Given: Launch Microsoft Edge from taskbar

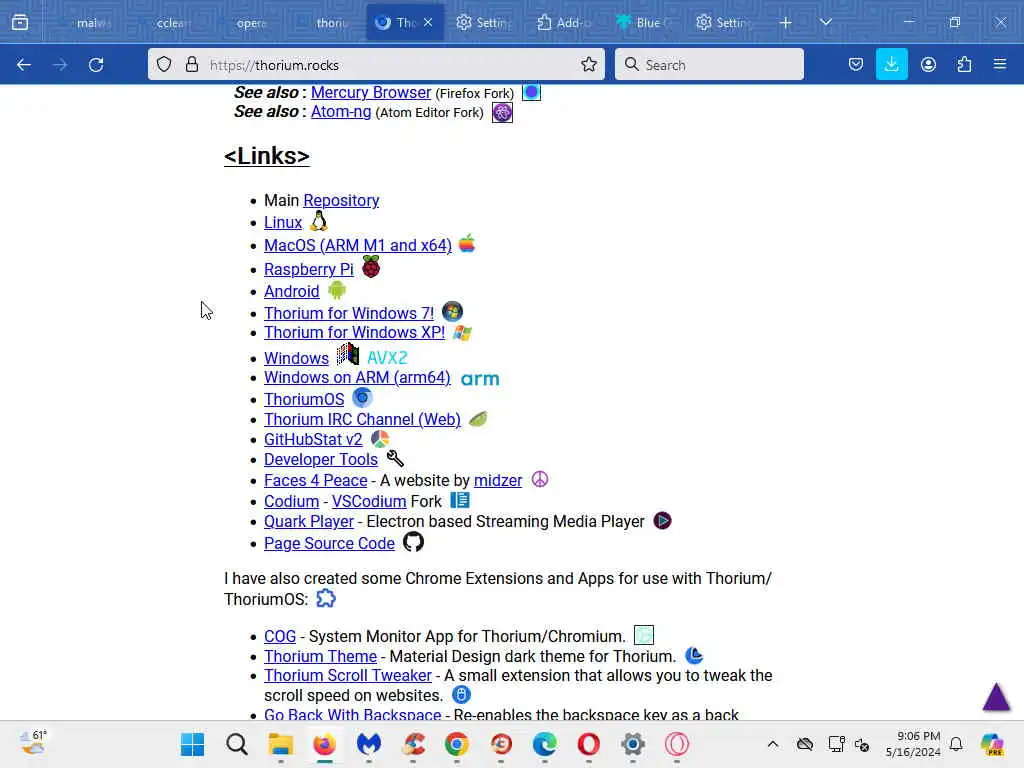Looking at the screenshot, I should point(545,744).
